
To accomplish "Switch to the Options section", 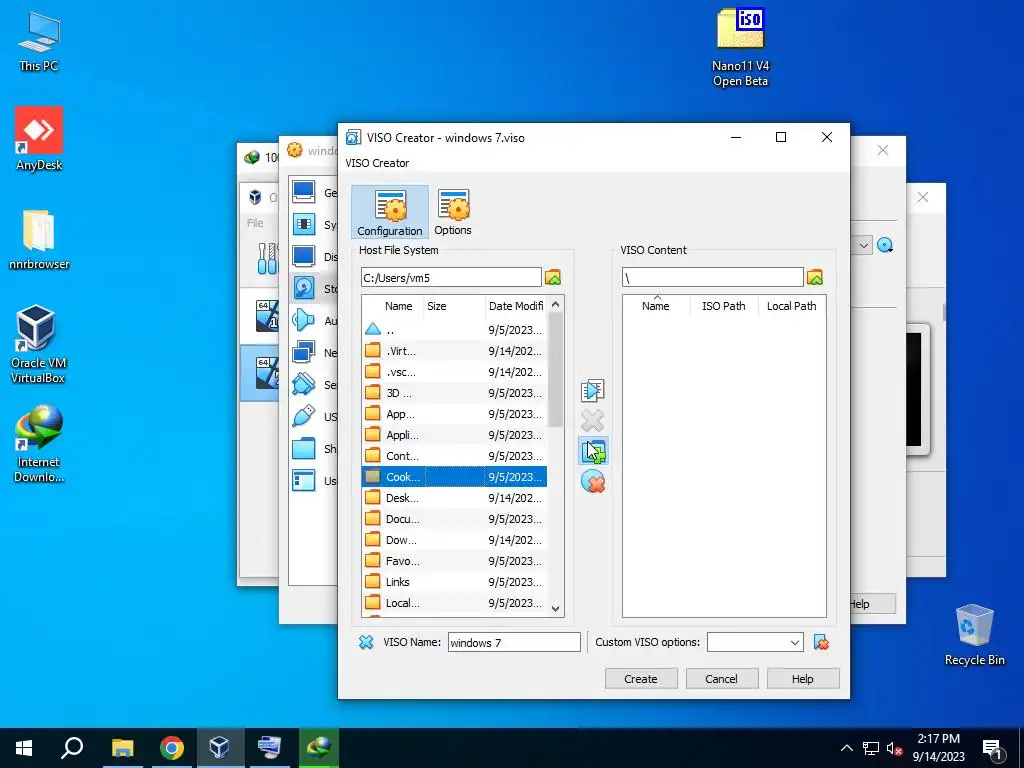I will [453, 212].
